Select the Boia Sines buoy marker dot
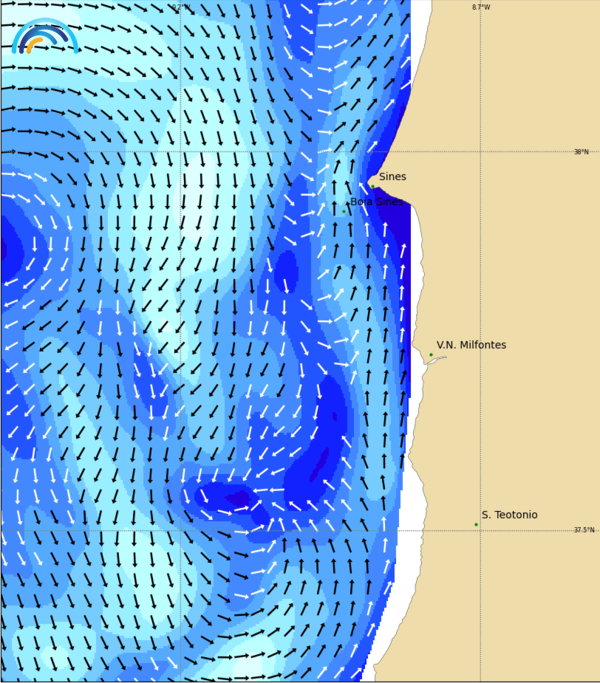The image size is (600, 683). tap(344, 211)
